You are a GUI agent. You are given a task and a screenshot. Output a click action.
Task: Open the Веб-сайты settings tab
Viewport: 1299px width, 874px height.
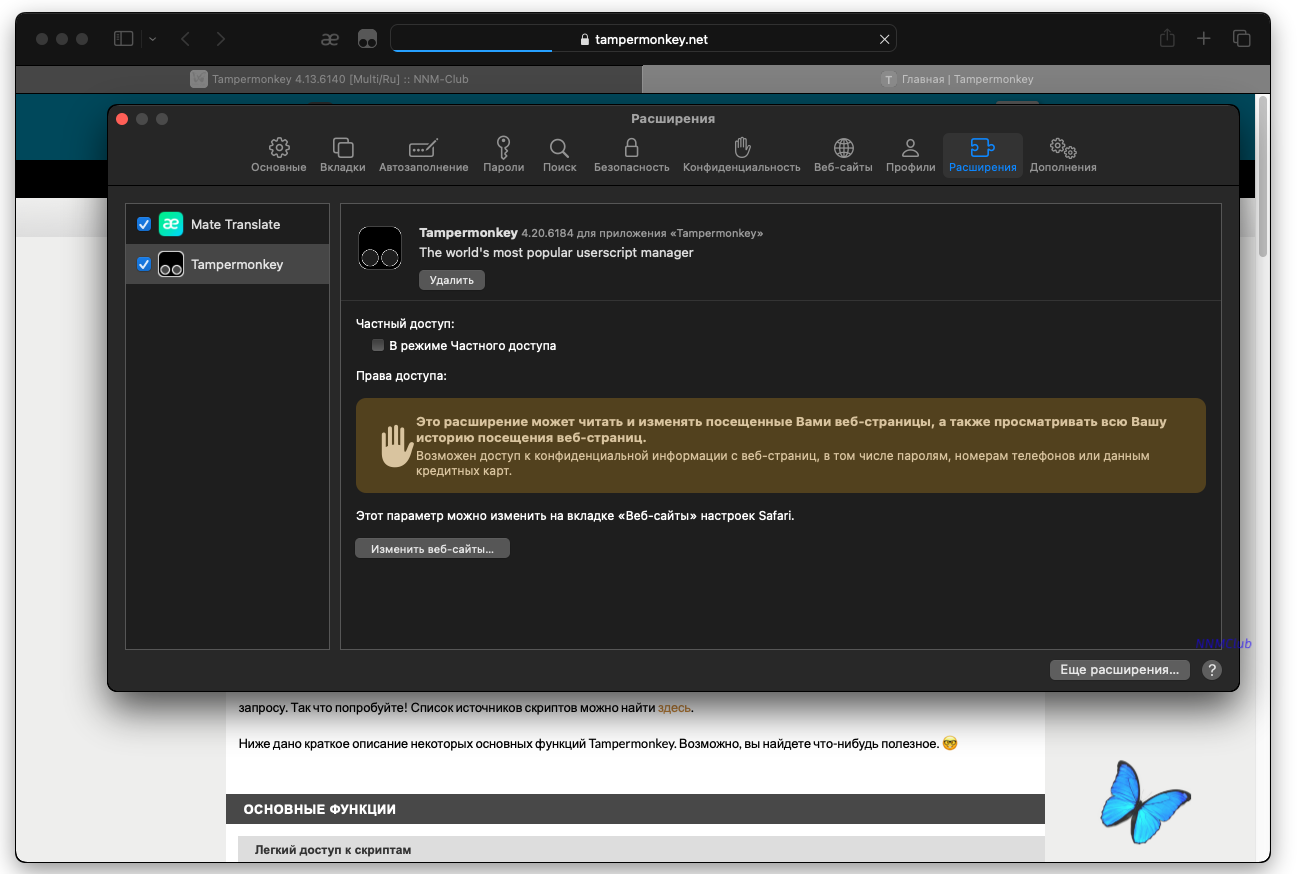[x=844, y=155]
